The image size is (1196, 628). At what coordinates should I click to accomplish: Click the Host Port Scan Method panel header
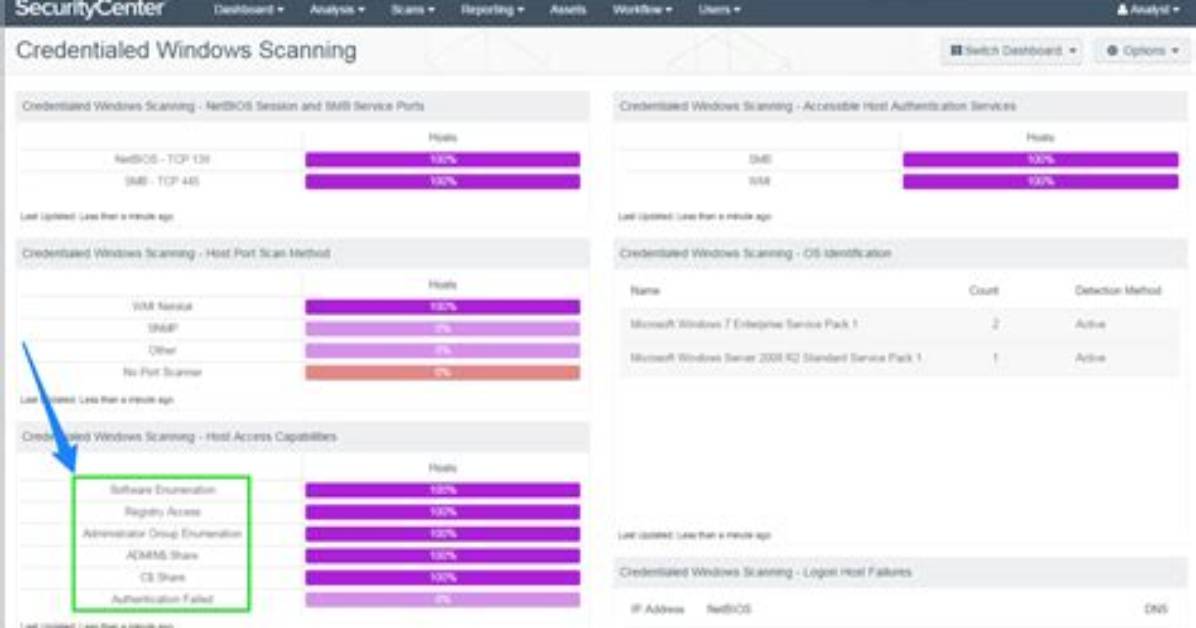(x=302, y=253)
